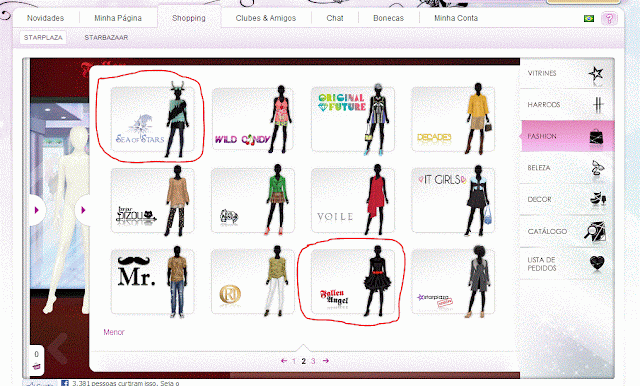Go to next shop page arrow

coord(326,361)
